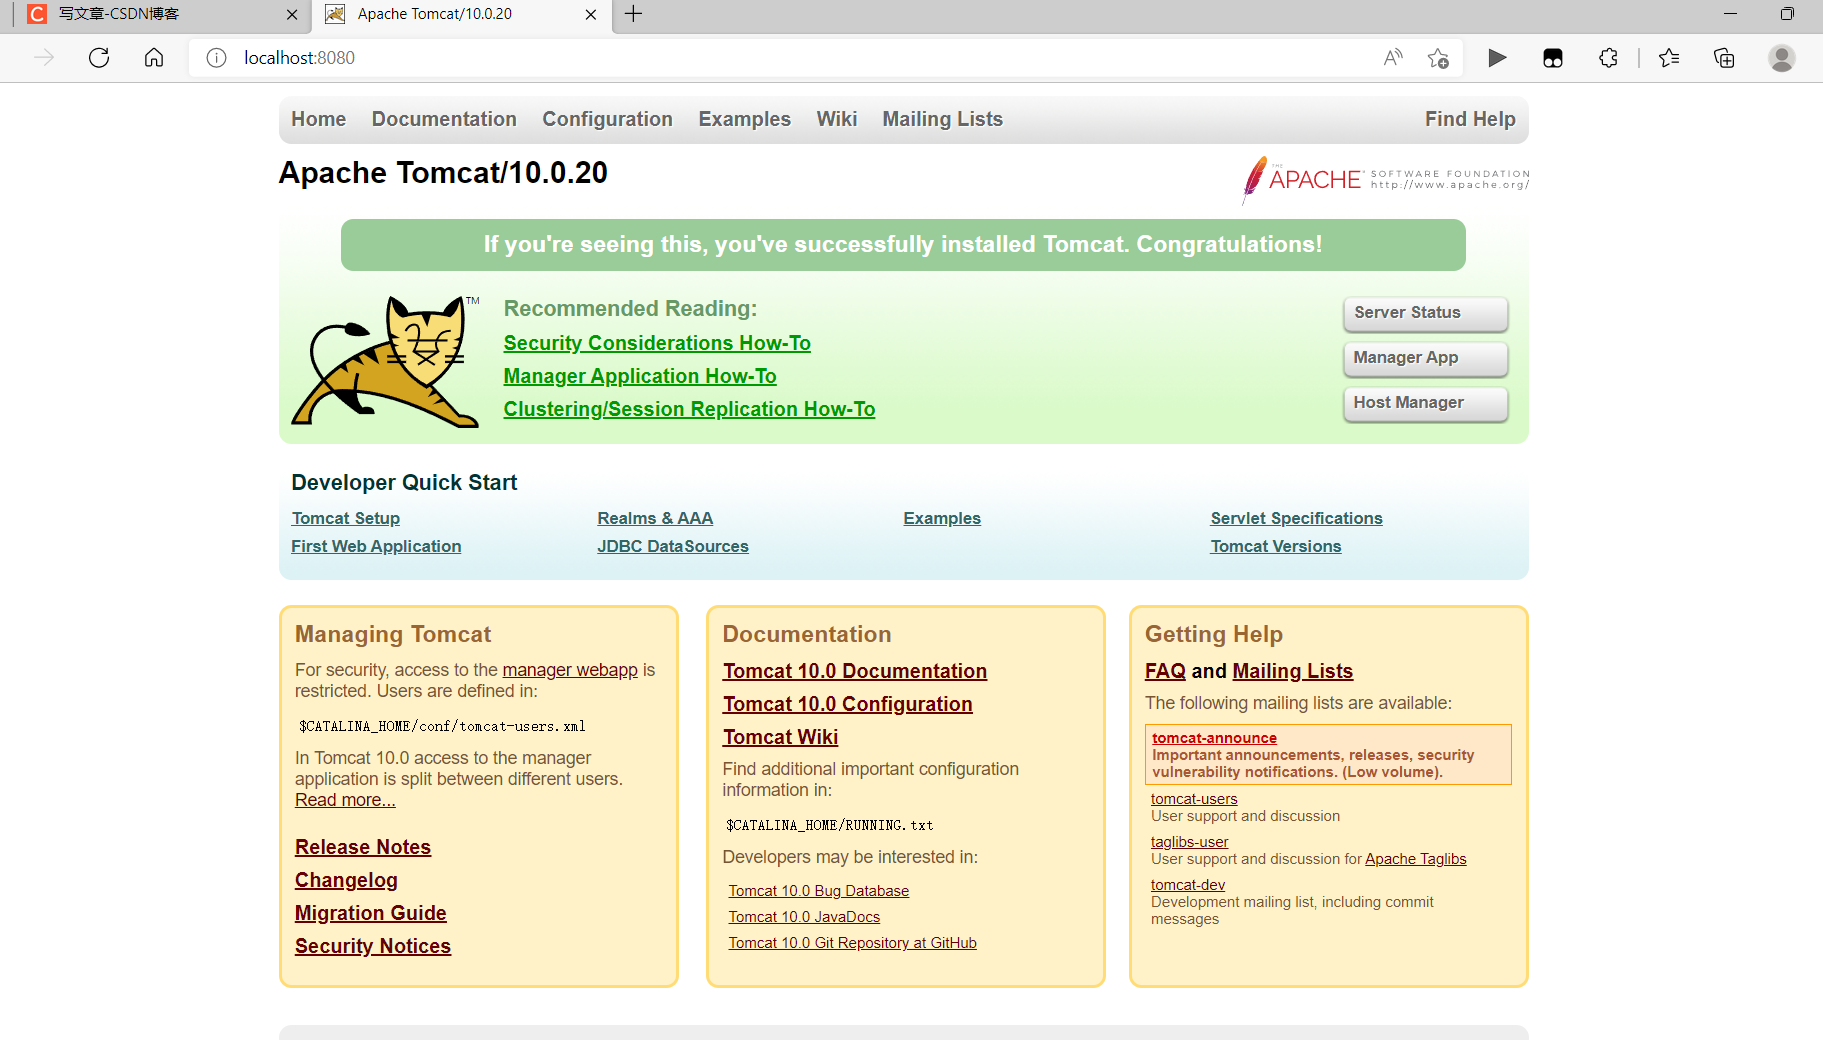Open Security Considerations How-To link
Image resolution: width=1823 pixels, height=1040 pixels.
pyautogui.click(x=657, y=343)
